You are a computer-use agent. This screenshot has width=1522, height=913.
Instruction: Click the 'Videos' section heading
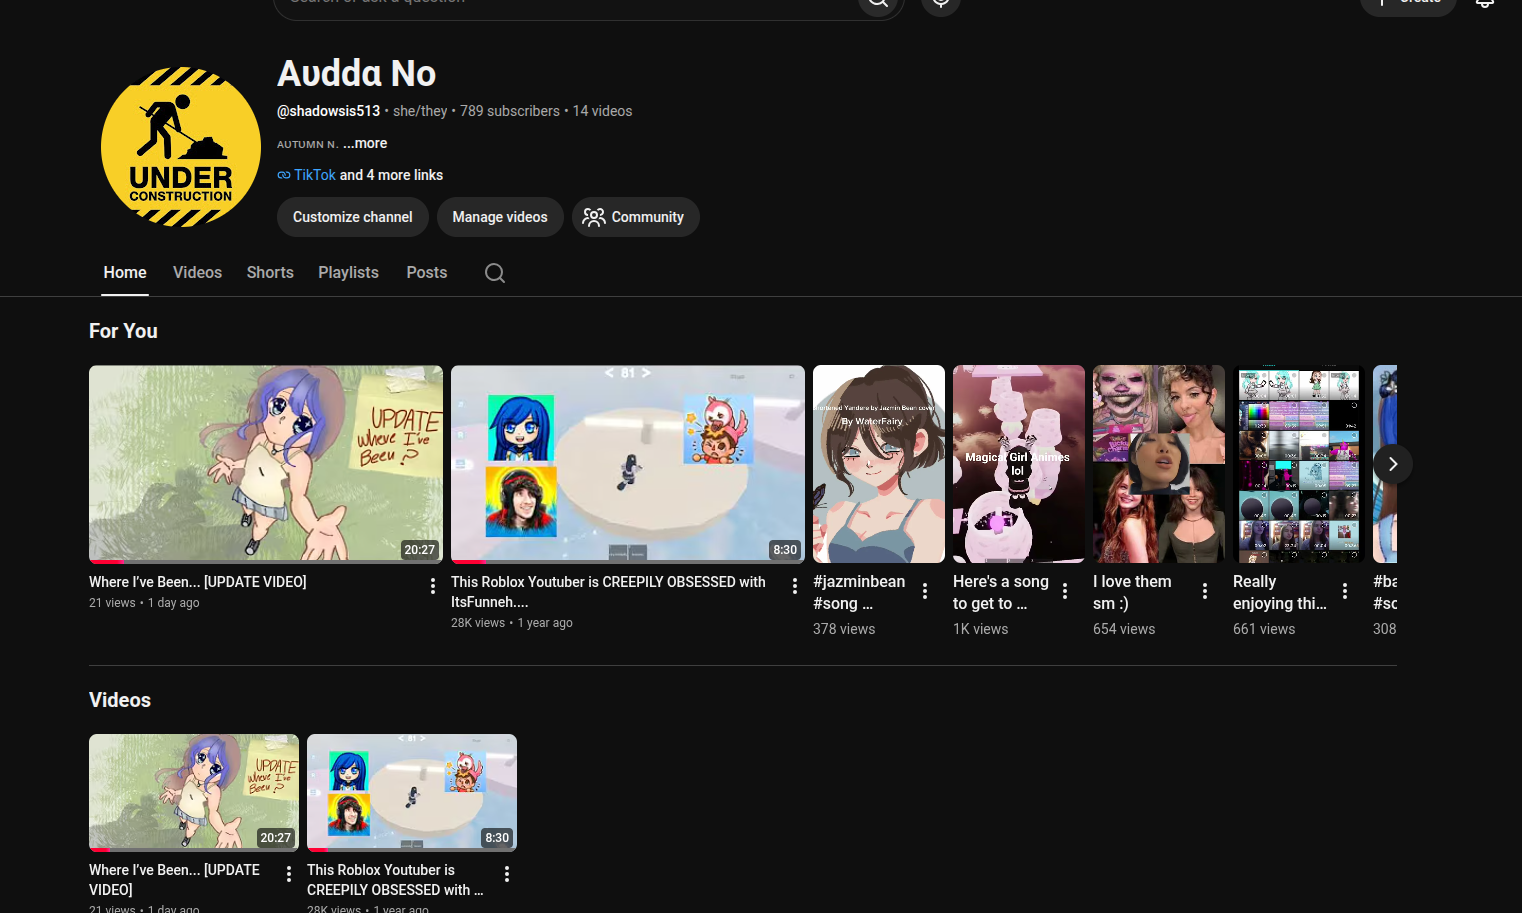click(120, 700)
